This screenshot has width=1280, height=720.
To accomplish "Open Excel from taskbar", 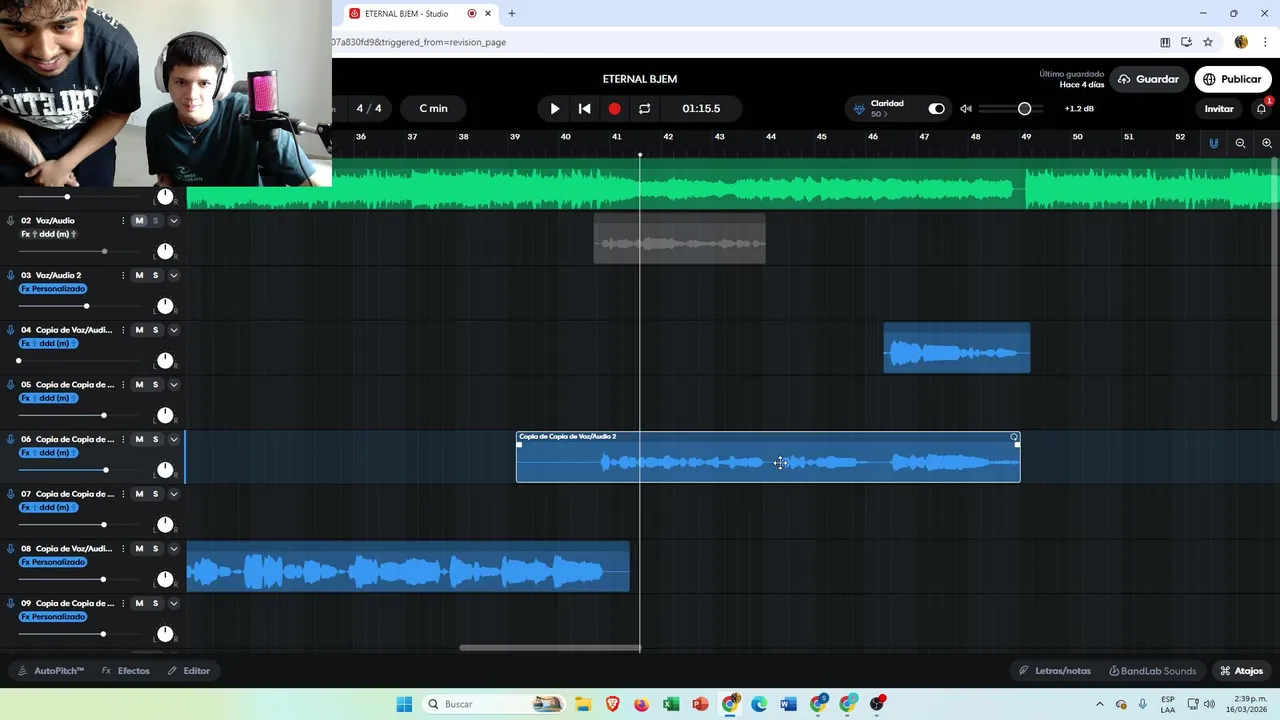I will point(671,704).
